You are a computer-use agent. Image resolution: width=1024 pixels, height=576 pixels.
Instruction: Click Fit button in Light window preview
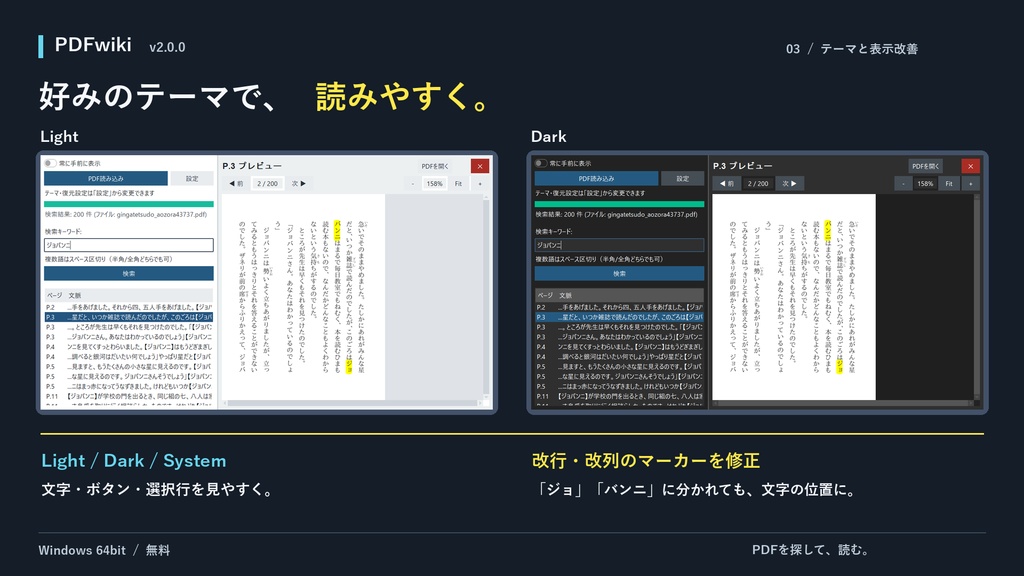click(x=458, y=184)
